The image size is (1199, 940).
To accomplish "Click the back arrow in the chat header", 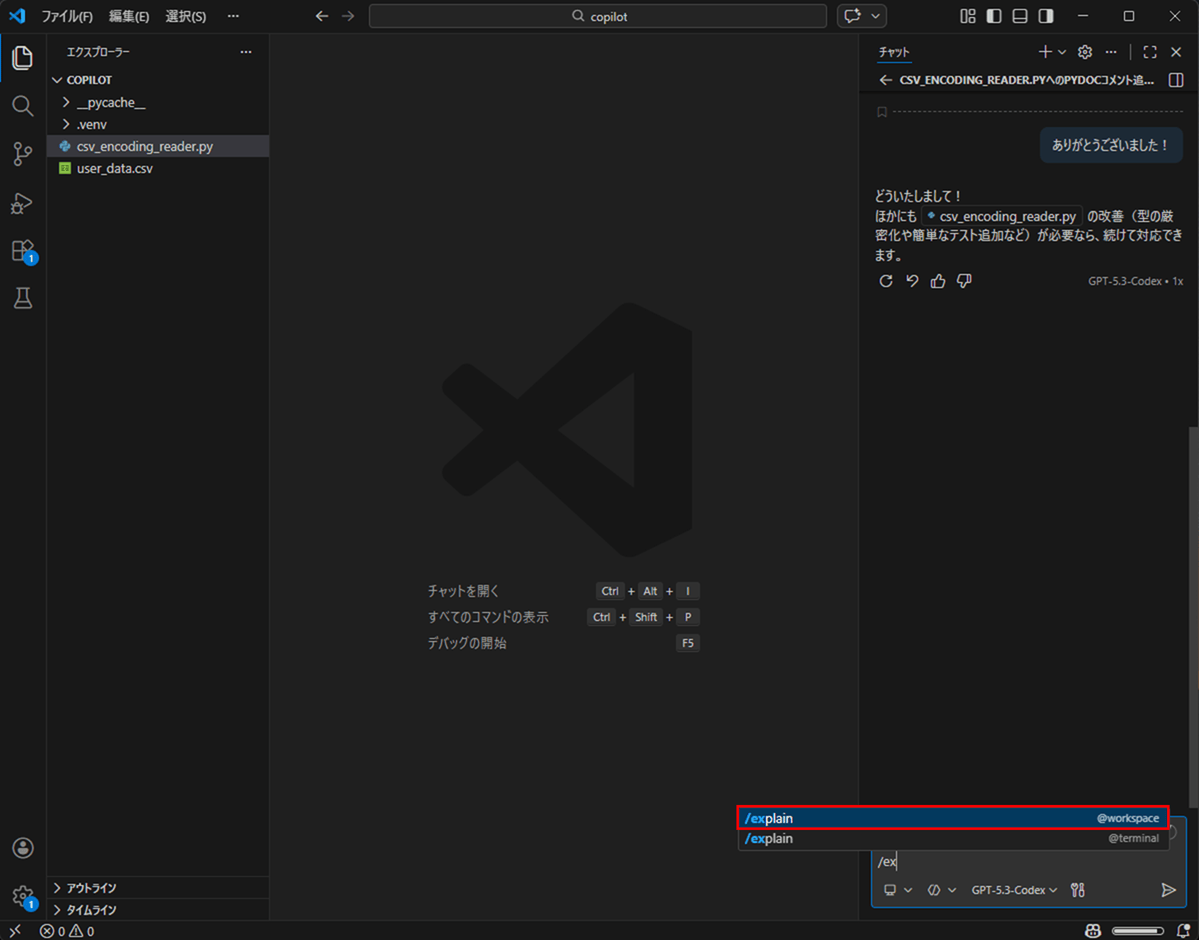I will click(885, 79).
